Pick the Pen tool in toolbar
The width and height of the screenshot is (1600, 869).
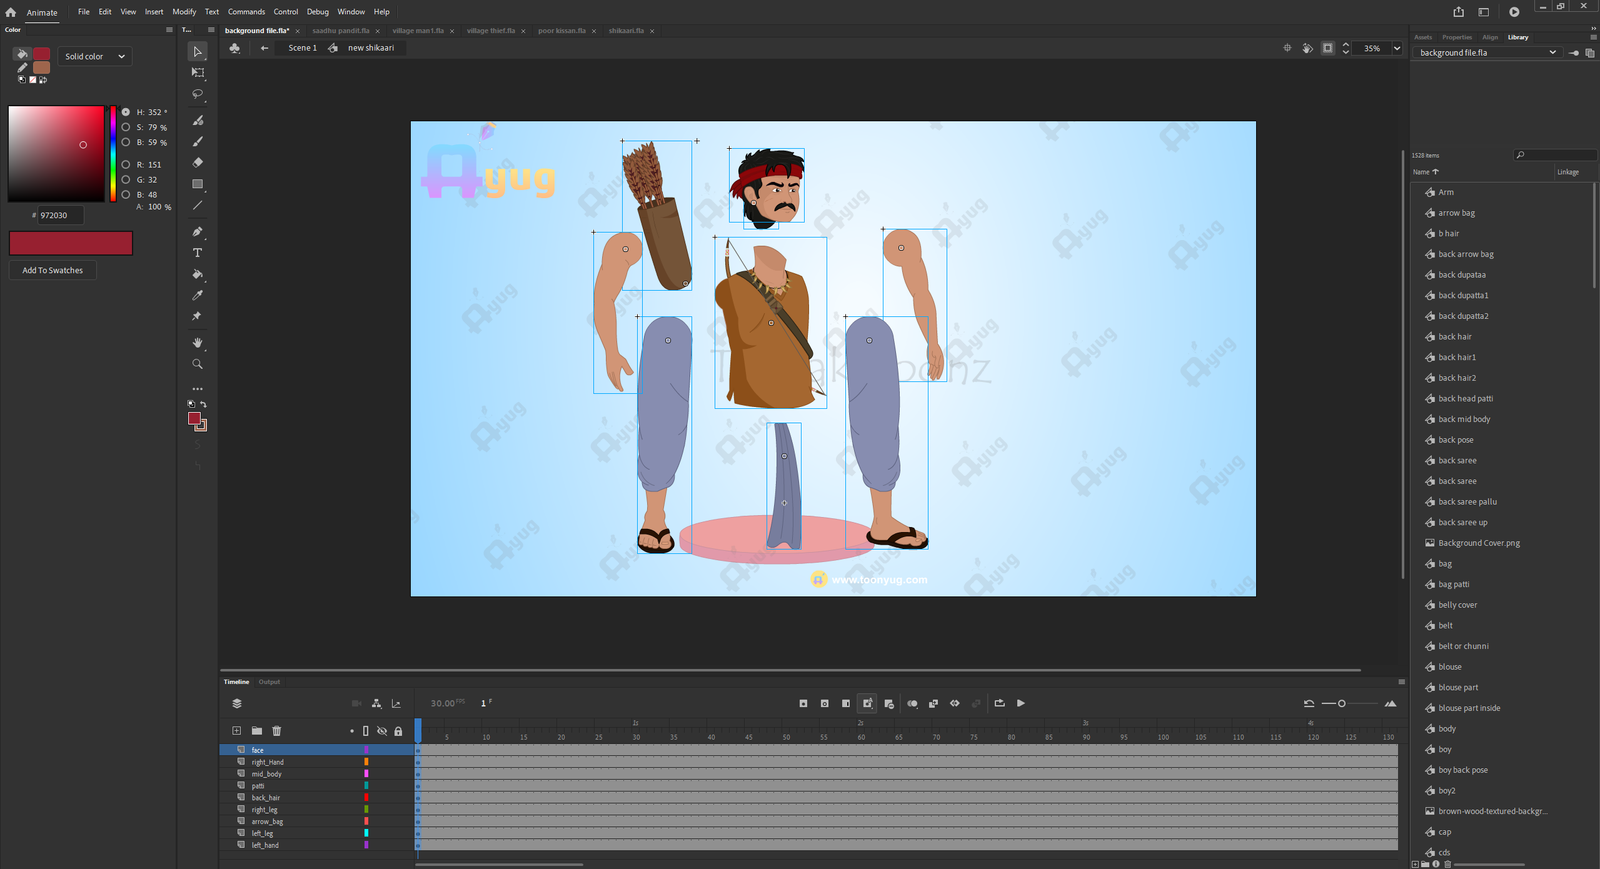point(197,232)
